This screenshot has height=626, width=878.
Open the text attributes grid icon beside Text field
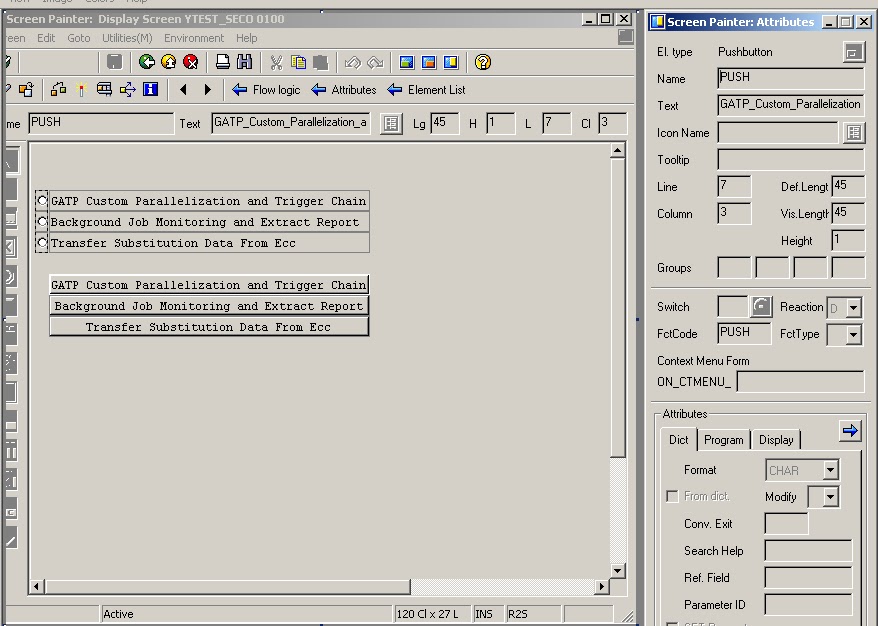tap(389, 122)
